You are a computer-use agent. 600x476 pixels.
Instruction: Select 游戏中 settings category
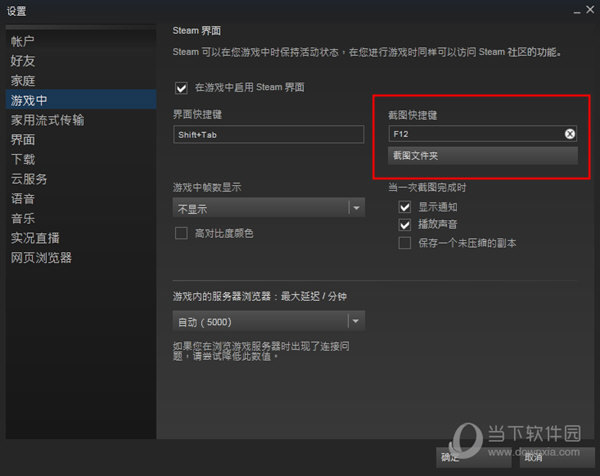click(x=81, y=100)
